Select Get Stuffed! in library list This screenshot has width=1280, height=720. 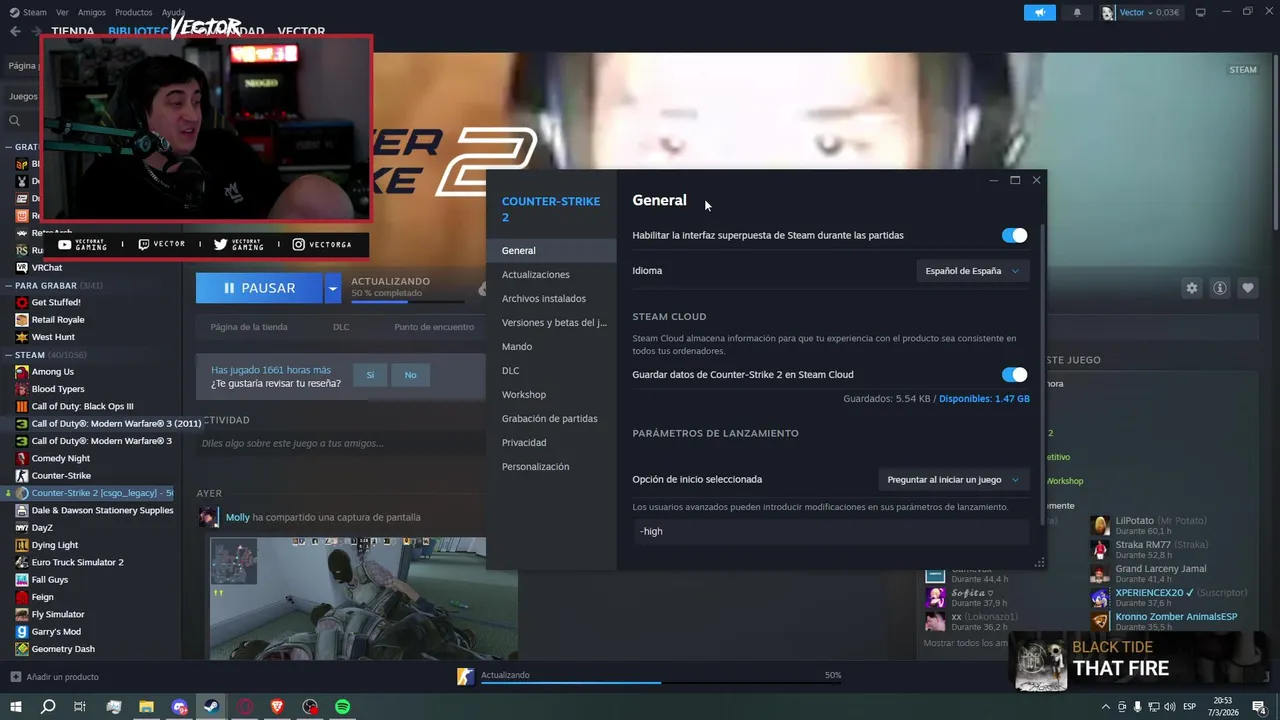(56, 302)
